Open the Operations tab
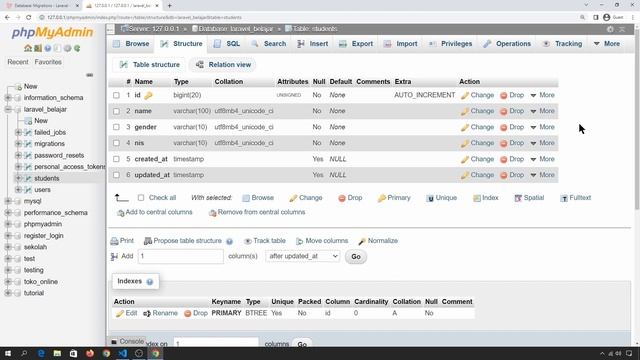Viewport: 640px width, 360px height. [507, 44]
